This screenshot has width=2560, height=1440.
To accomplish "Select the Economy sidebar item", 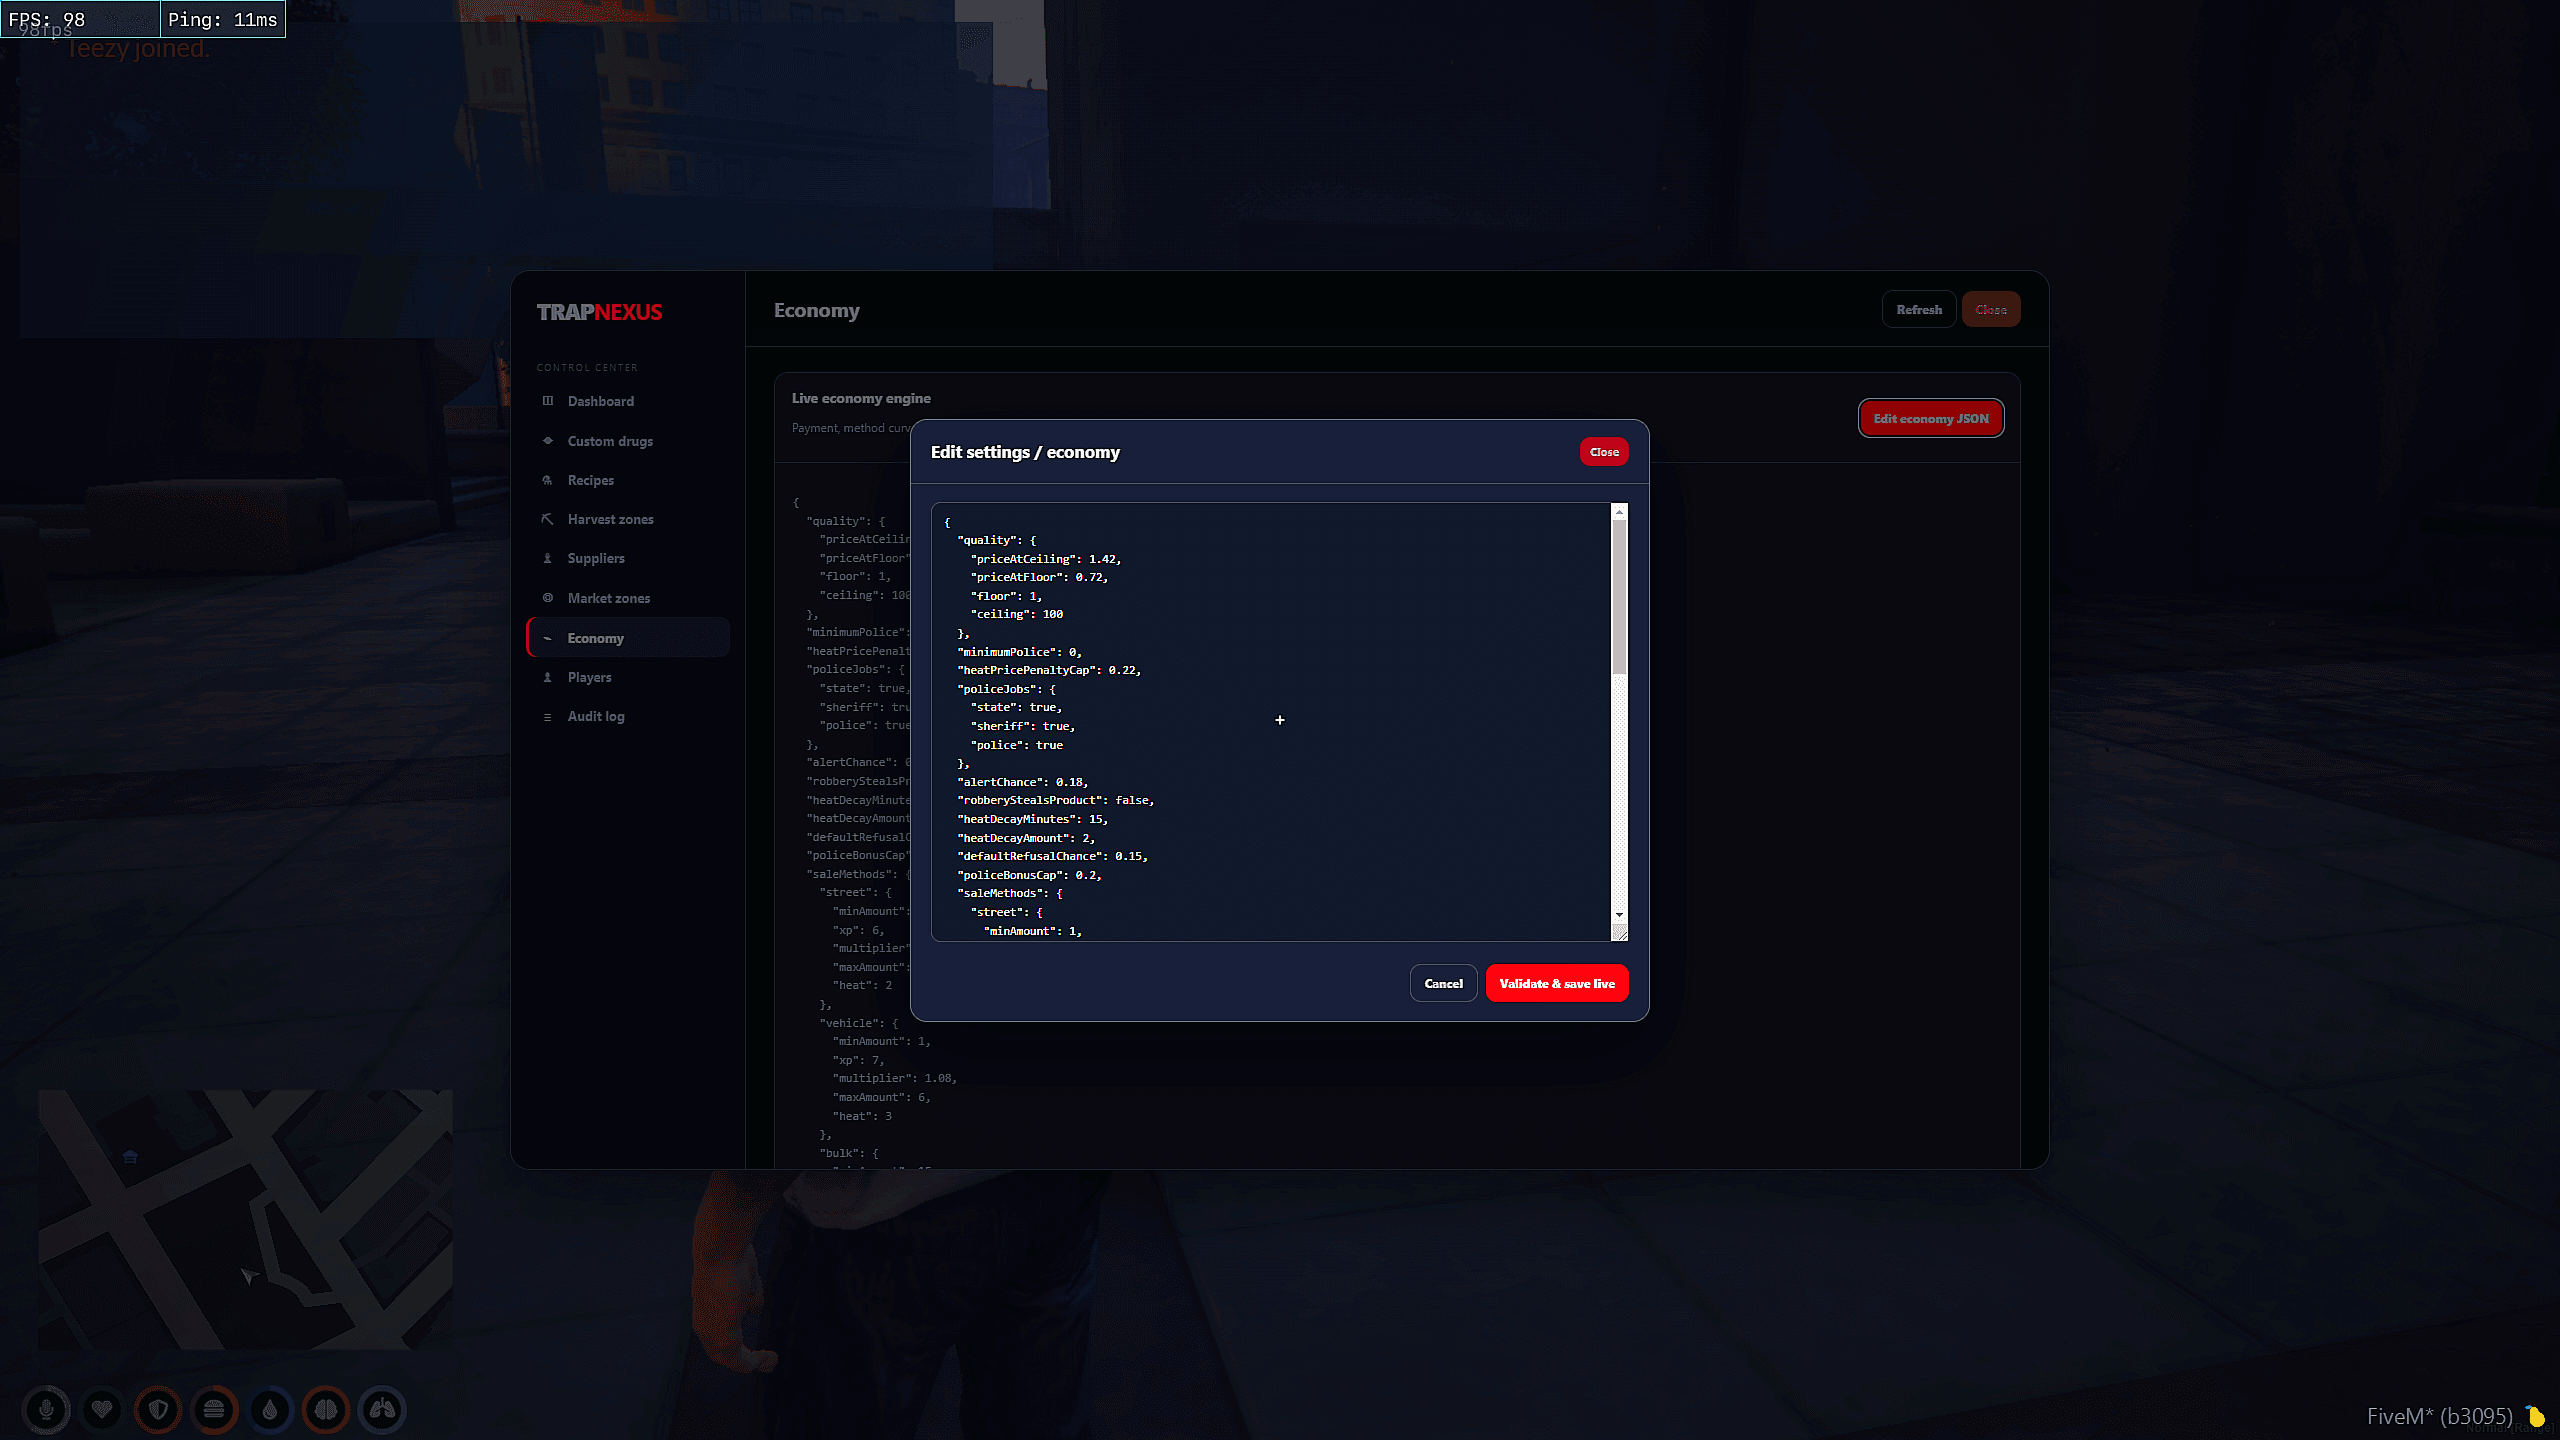I will tap(628, 638).
